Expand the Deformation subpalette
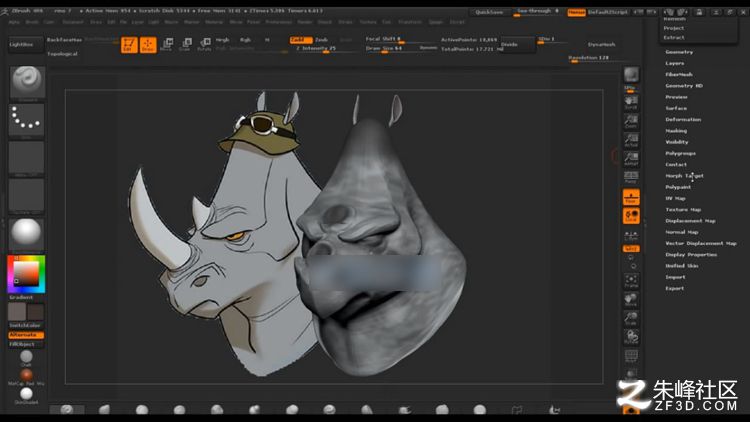750x422 pixels. click(683, 120)
